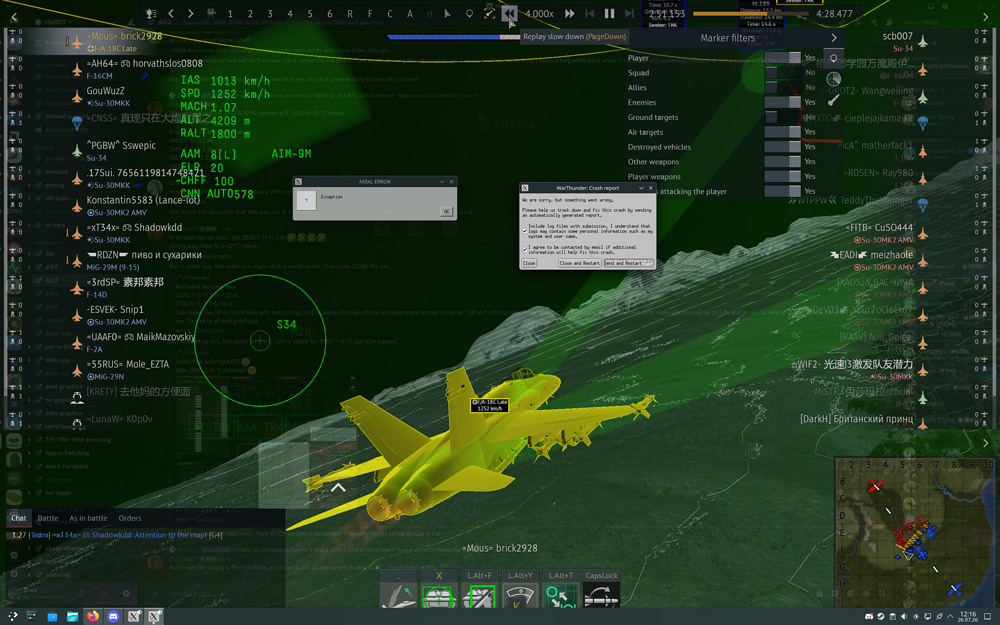Click the replay fast forward button

pos(570,13)
